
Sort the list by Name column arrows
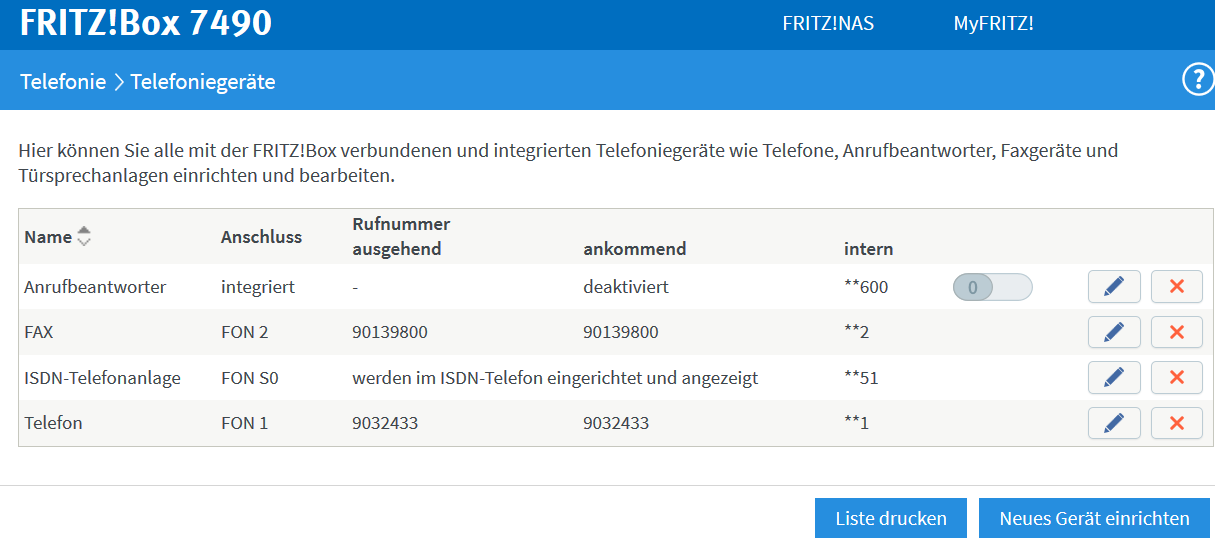84,237
